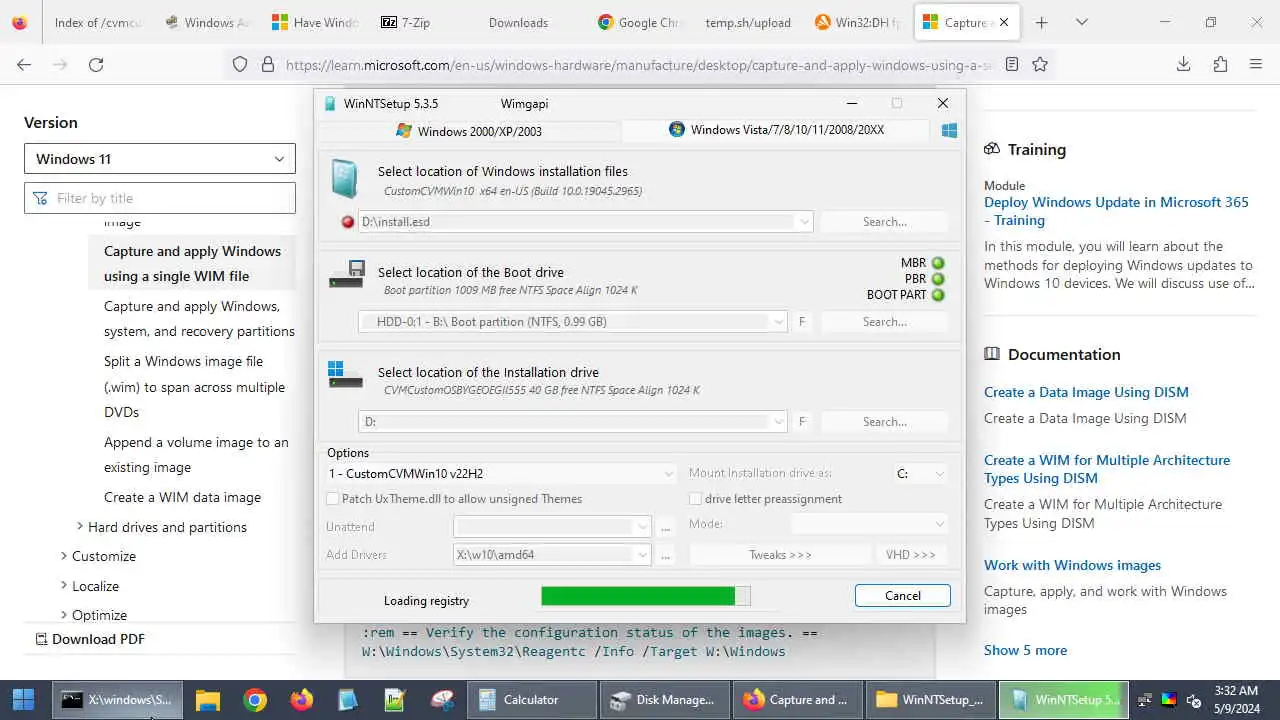Viewport: 1280px width, 720px height.
Task: Click Download PDF in sidebar
Action: 89,639
